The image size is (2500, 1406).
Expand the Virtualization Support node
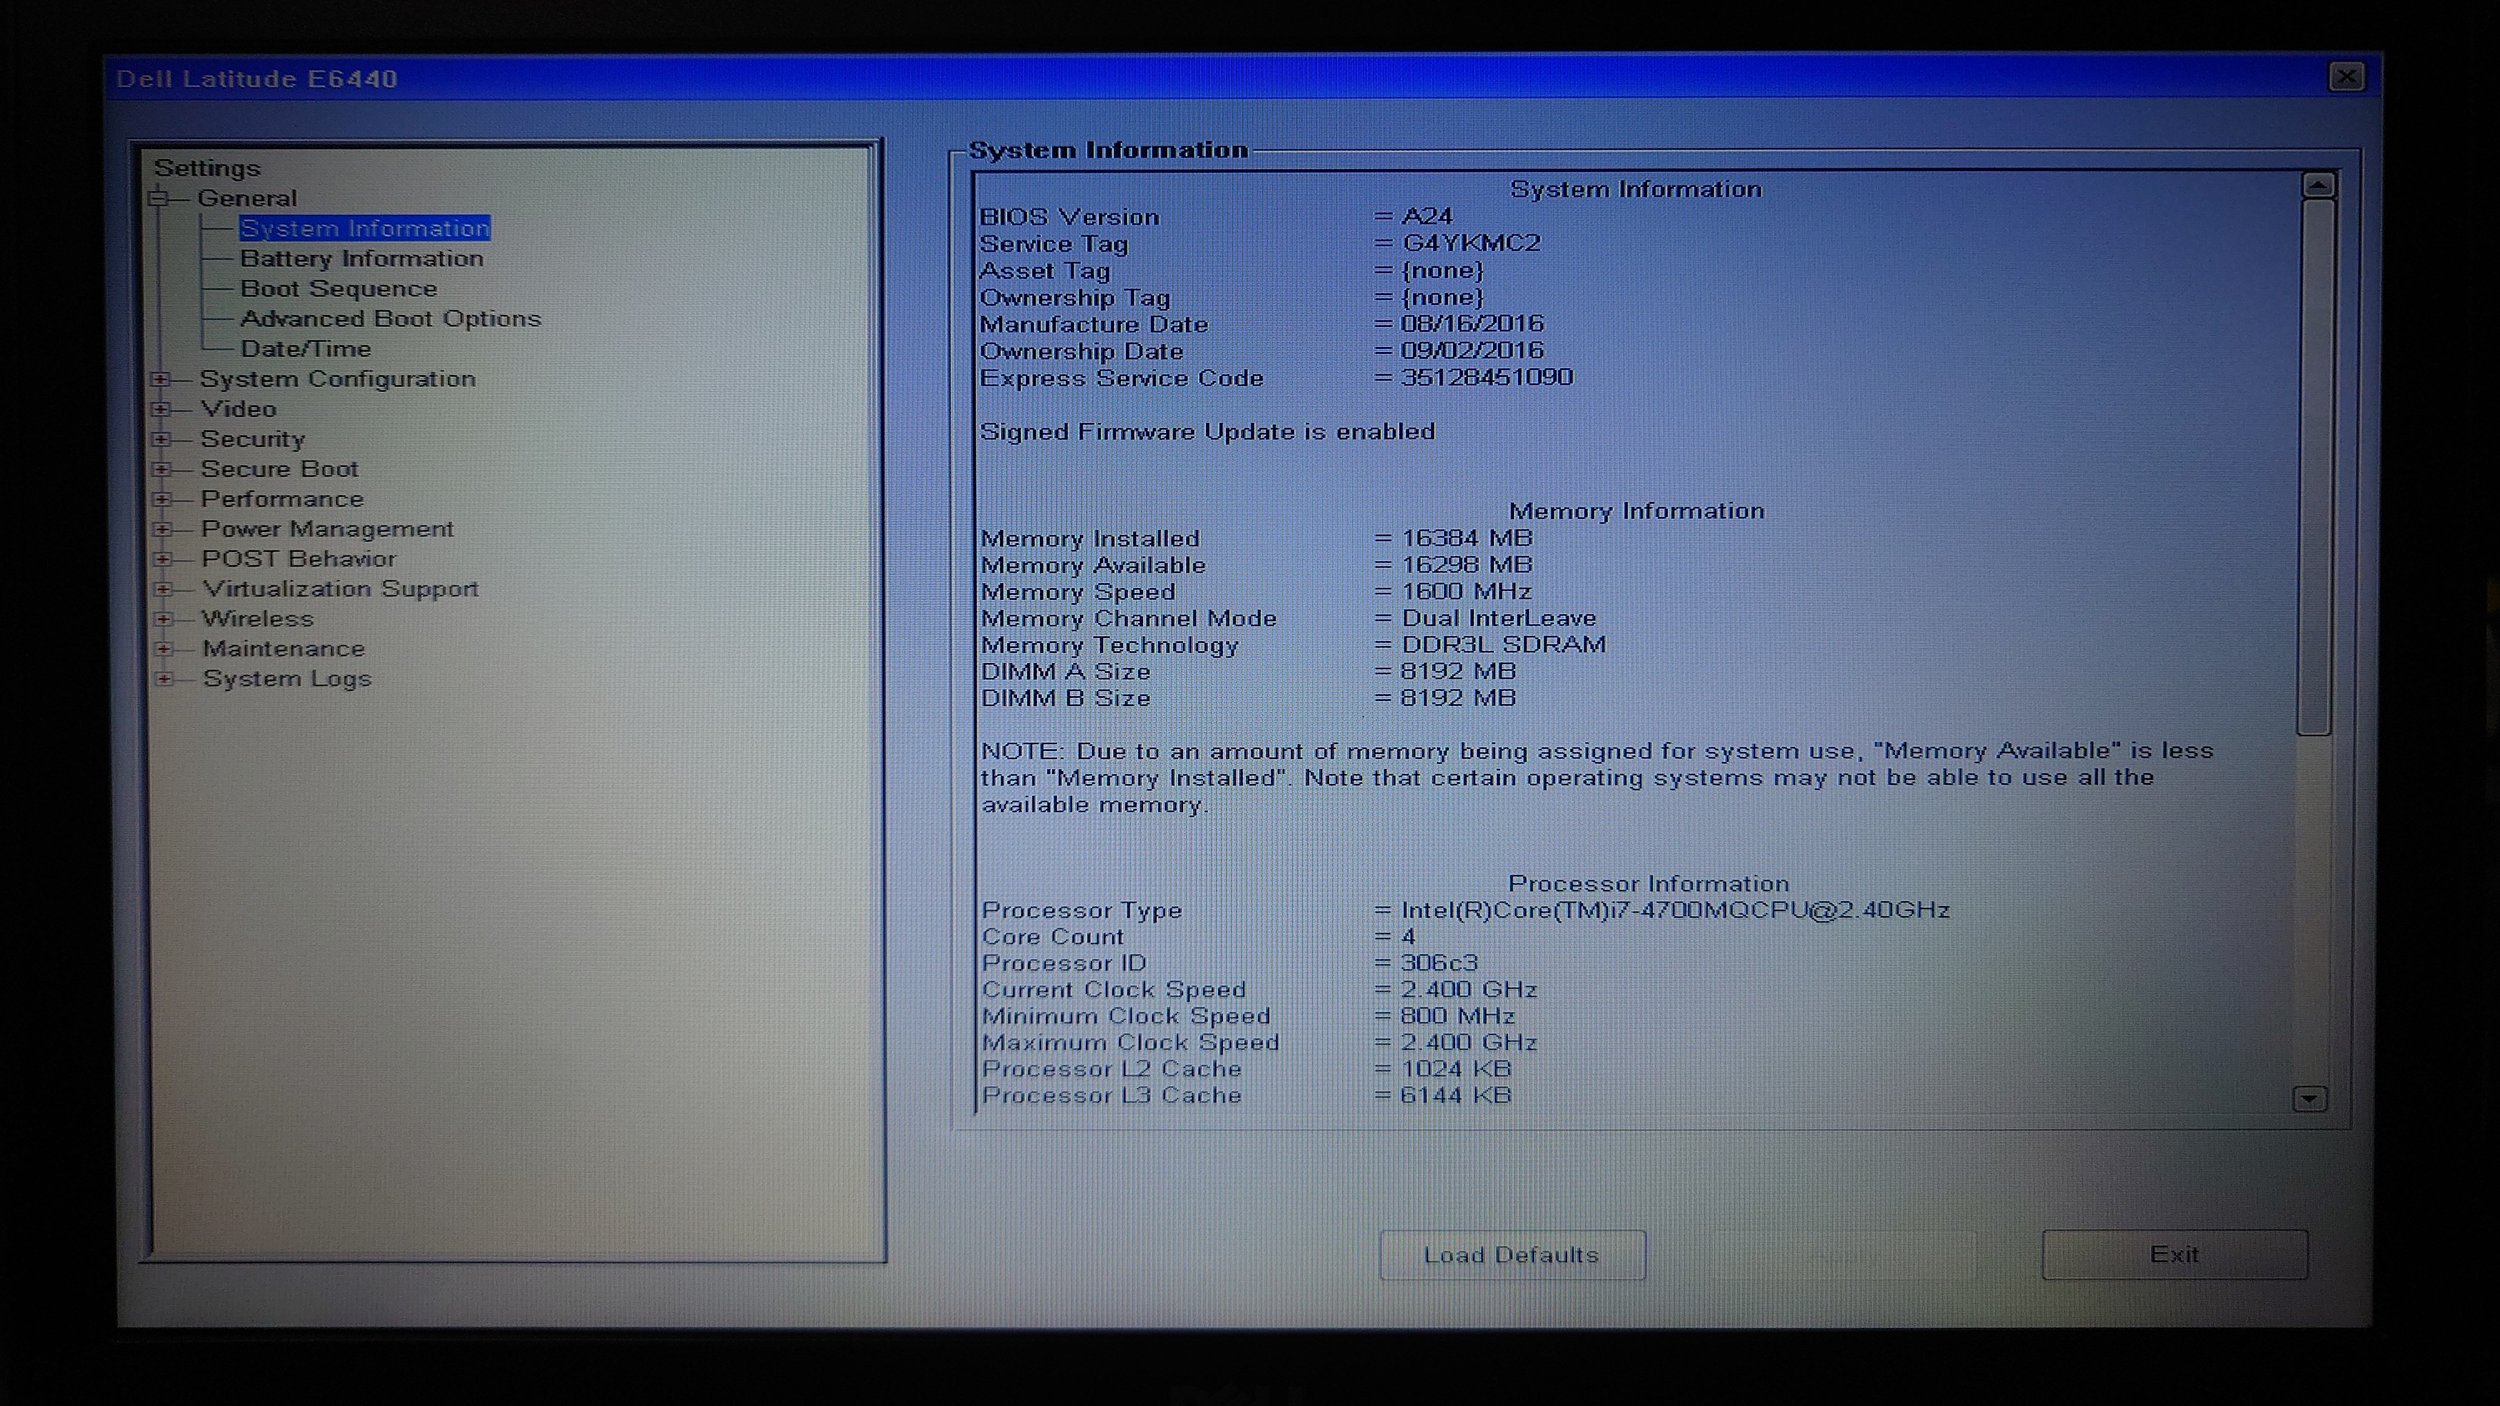click(x=163, y=589)
